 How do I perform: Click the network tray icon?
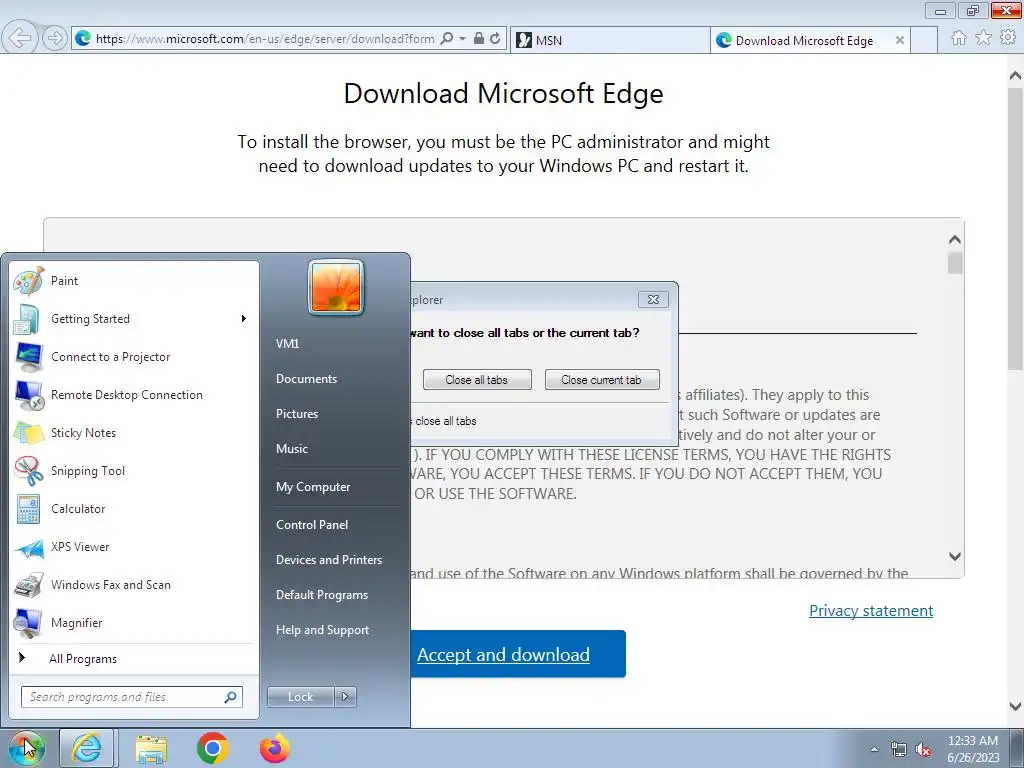[899, 749]
